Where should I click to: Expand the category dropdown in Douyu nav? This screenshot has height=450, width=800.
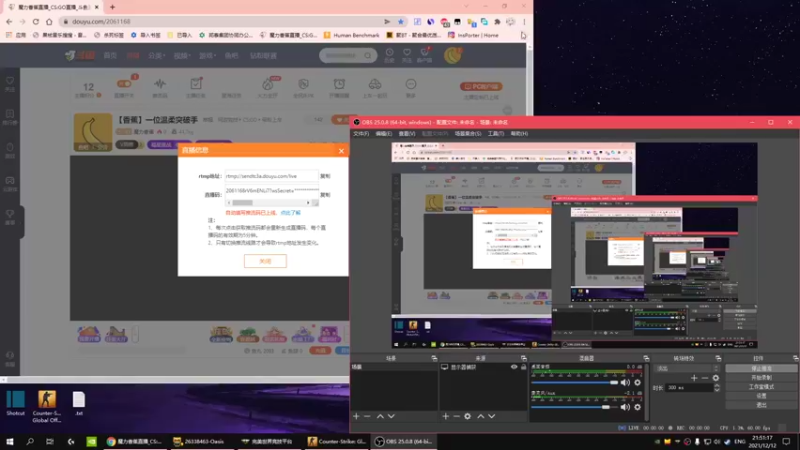tap(157, 55)
